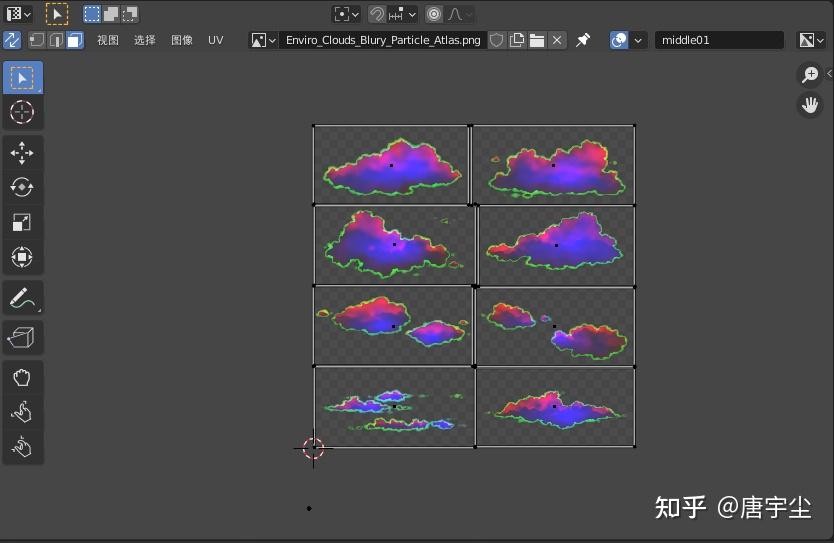The image size is (834, 543).
Task: Open the 选择 menu
Action: (x=145, y=40)
